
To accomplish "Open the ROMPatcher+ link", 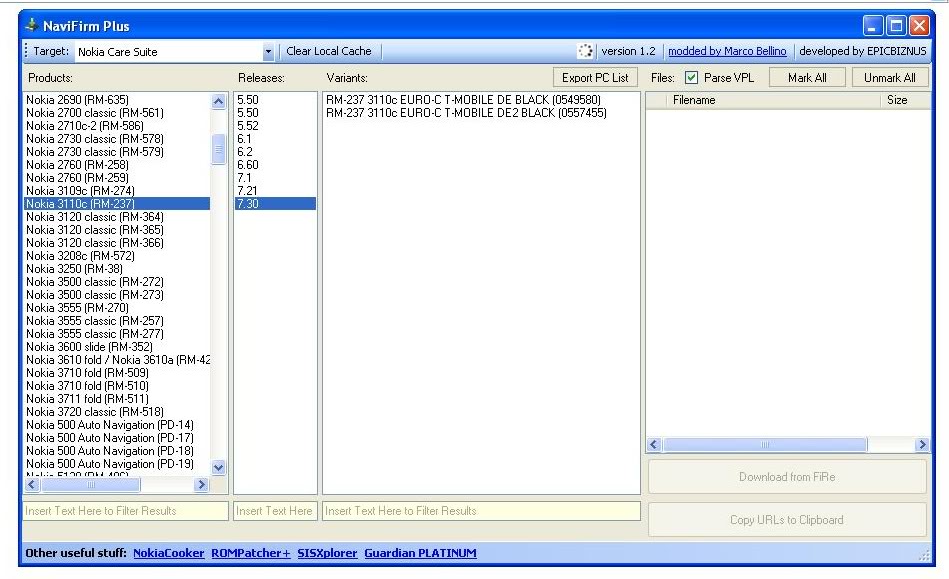I will click(251, 553).
